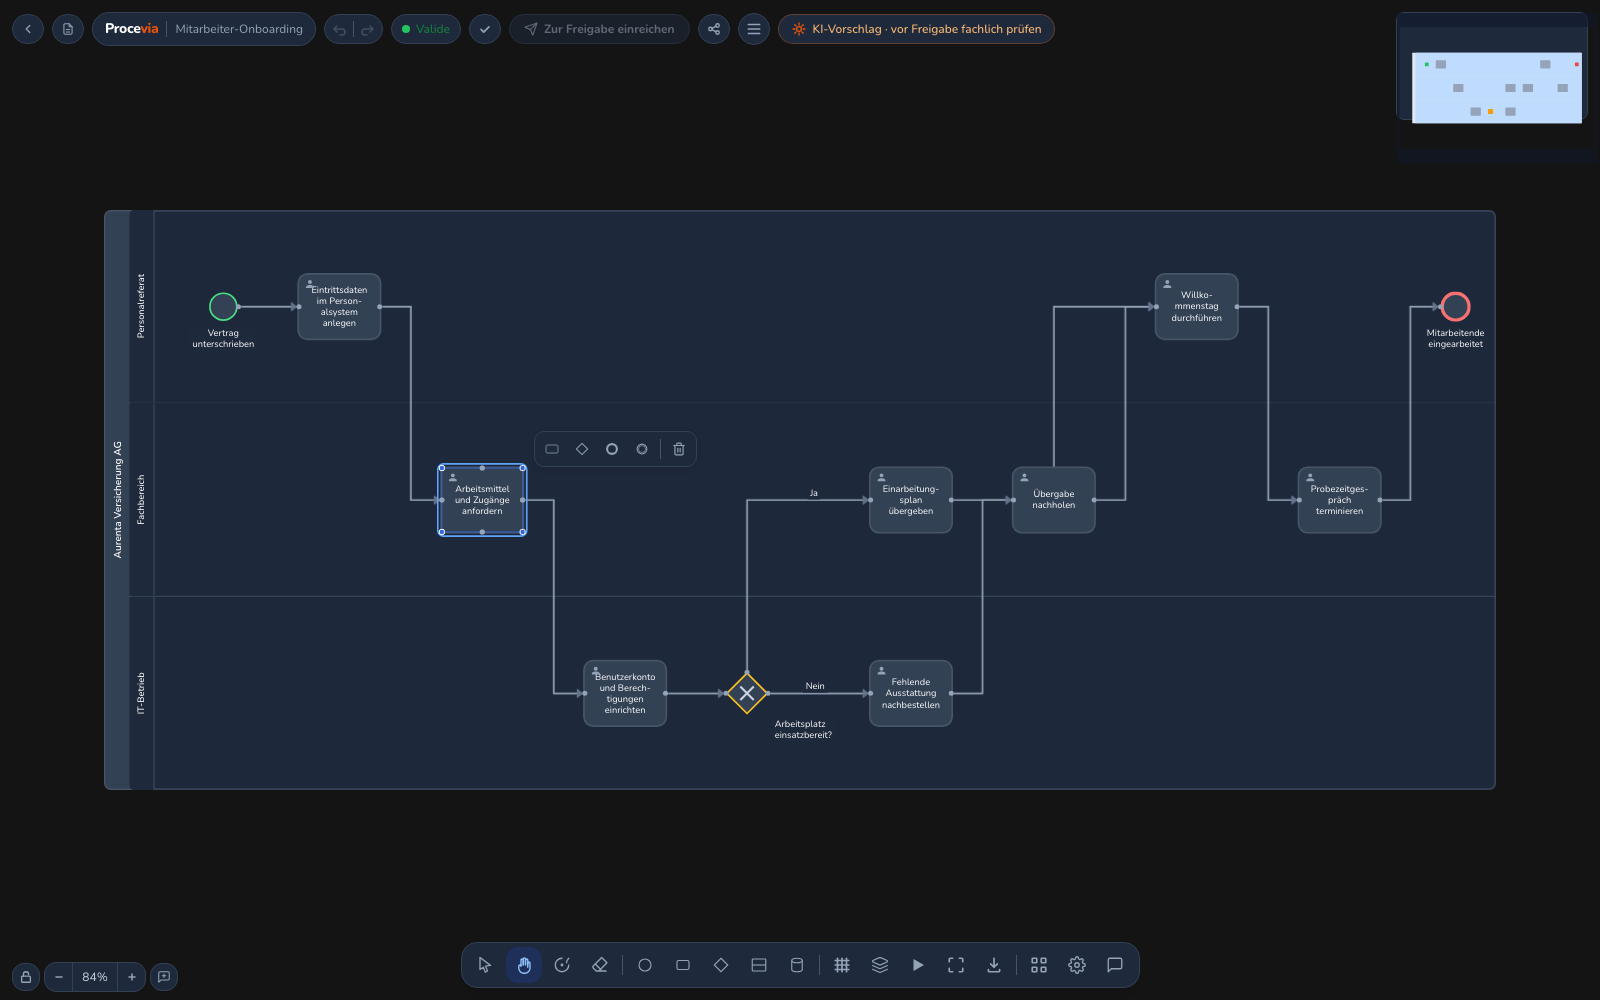Add a pool/lane element from toolbar
Image resolution: width=1600 pixels, height=1000 pixels.
point(759,965)
